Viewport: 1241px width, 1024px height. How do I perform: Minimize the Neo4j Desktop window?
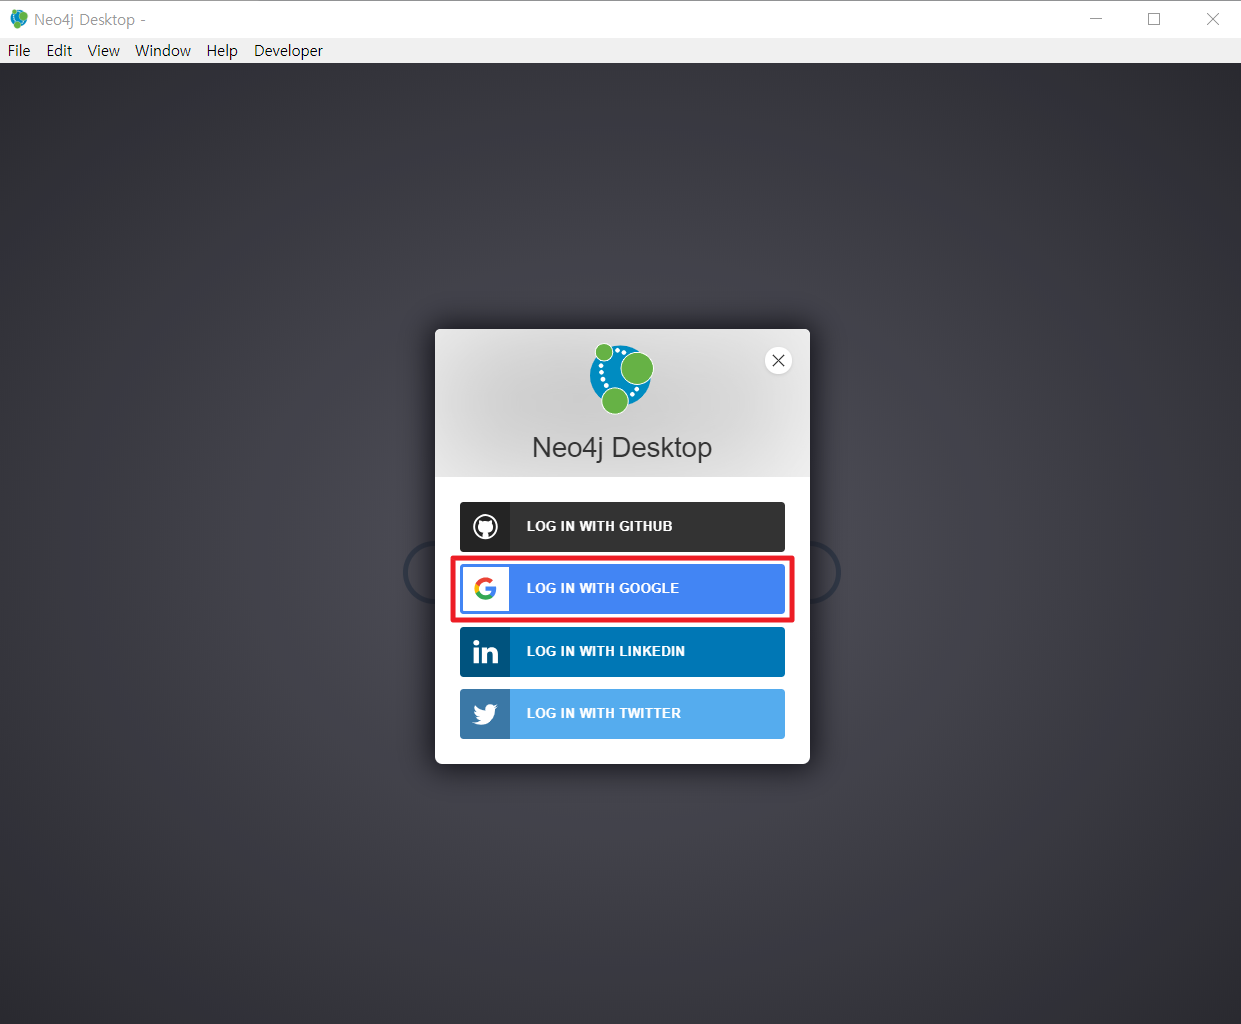pos(1096,19)
